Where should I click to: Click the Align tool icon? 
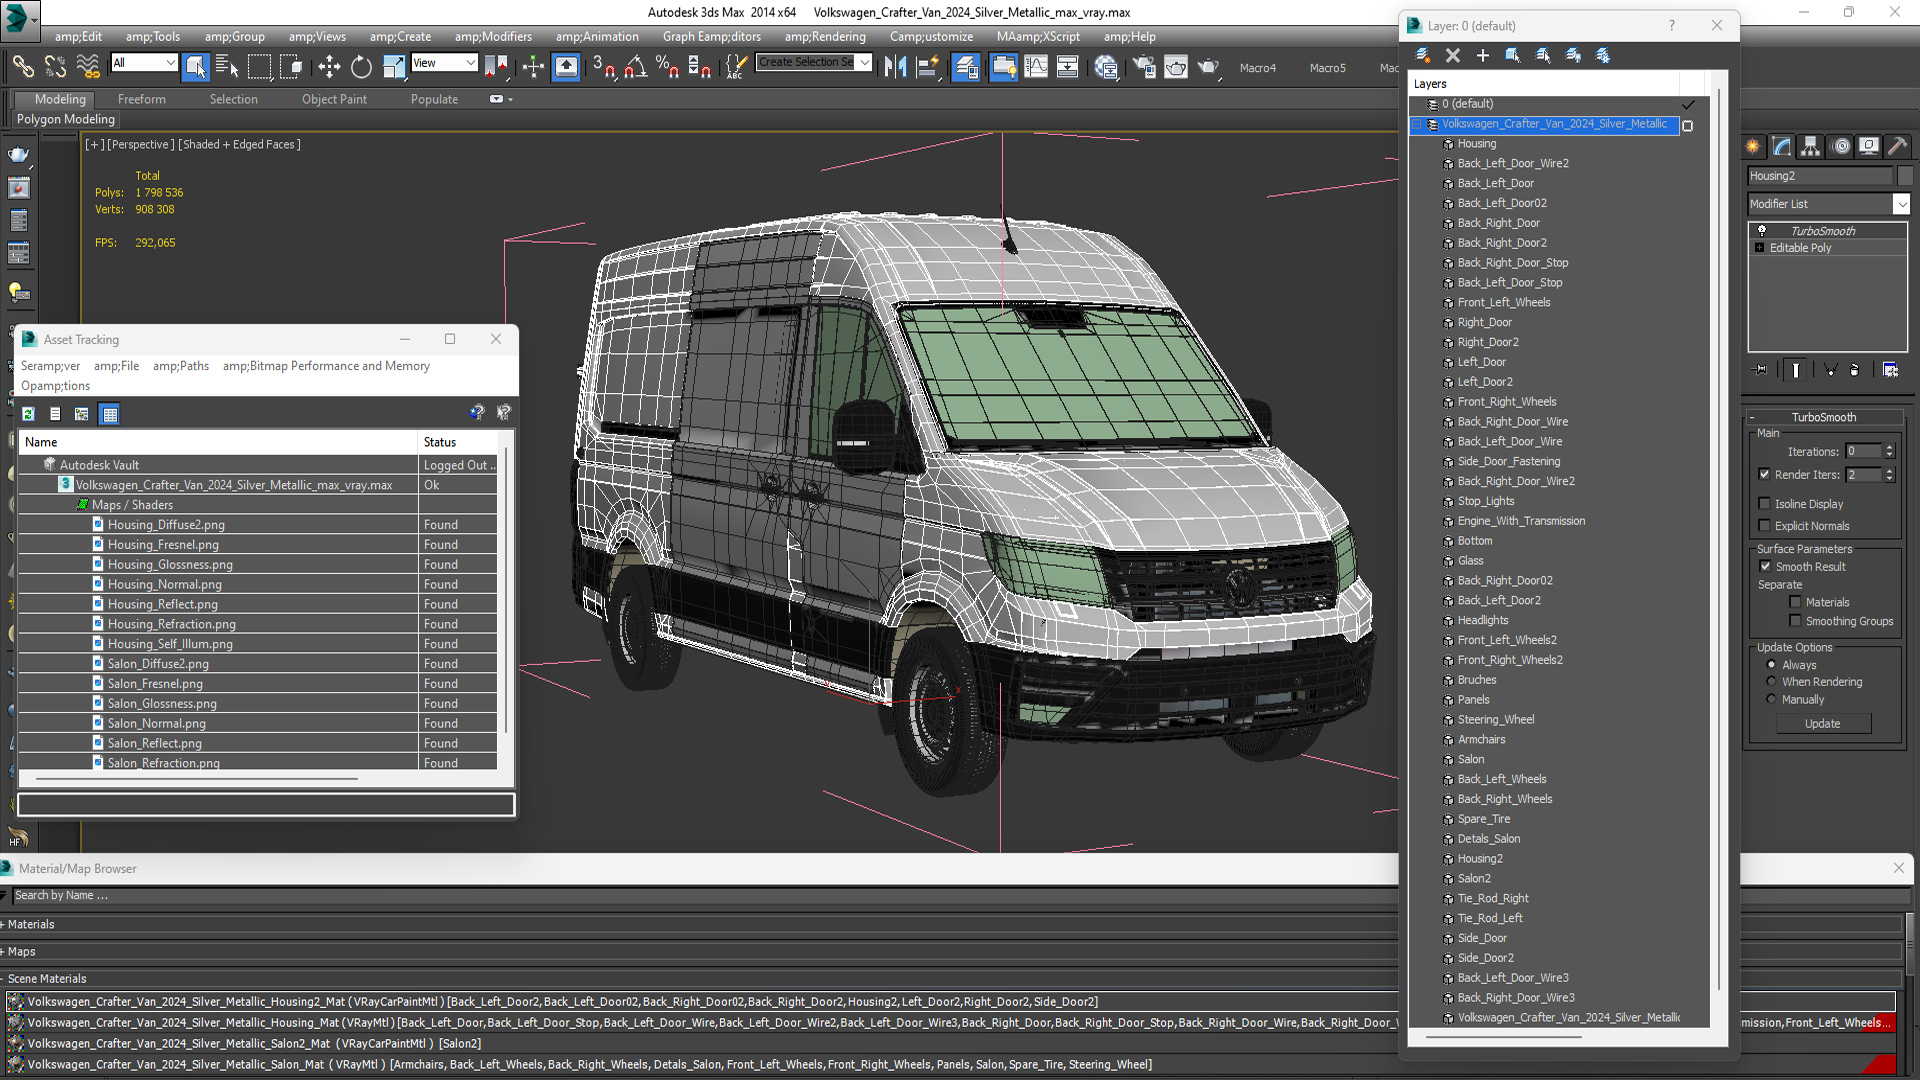click(928, 67)
